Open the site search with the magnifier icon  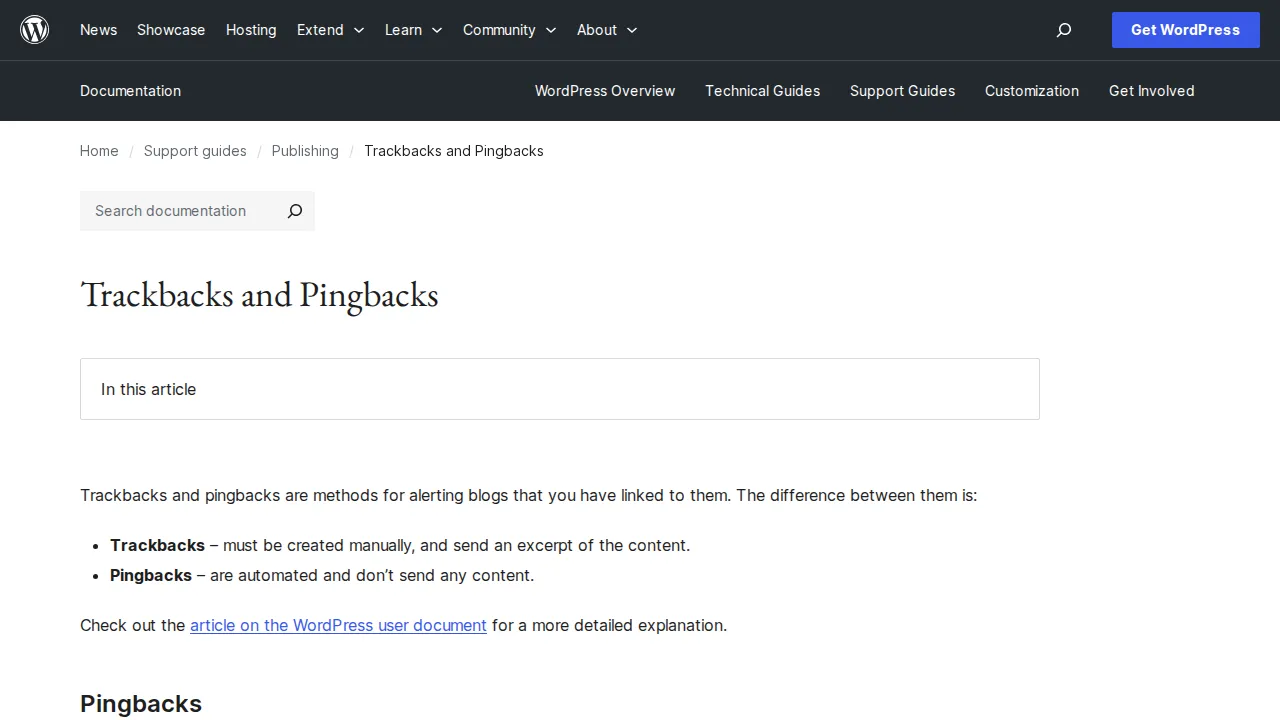(1063, 30)
